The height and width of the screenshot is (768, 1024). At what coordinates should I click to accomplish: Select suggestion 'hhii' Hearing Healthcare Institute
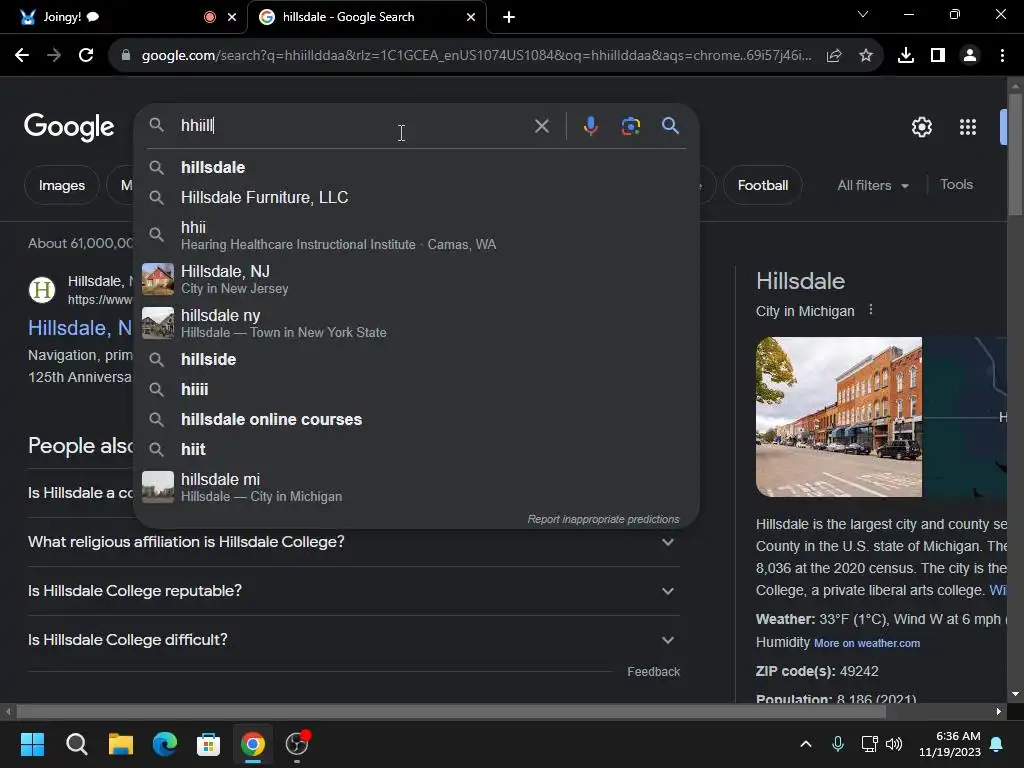point(417,235)
